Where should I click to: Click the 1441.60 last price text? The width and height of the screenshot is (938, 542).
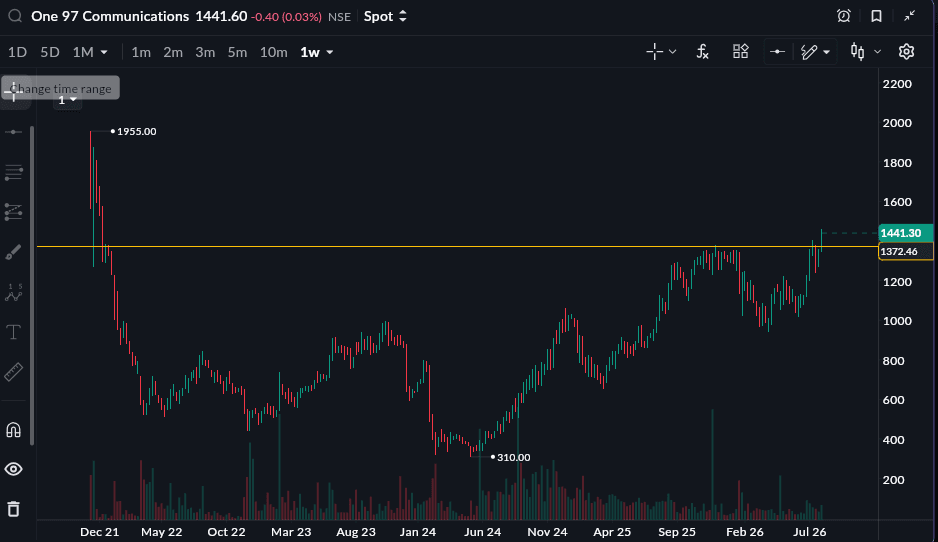221,16
